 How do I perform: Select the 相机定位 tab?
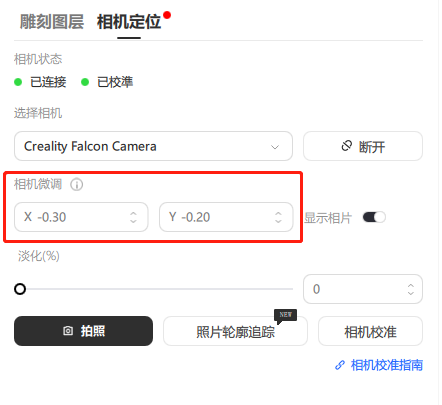pos(129,22)
